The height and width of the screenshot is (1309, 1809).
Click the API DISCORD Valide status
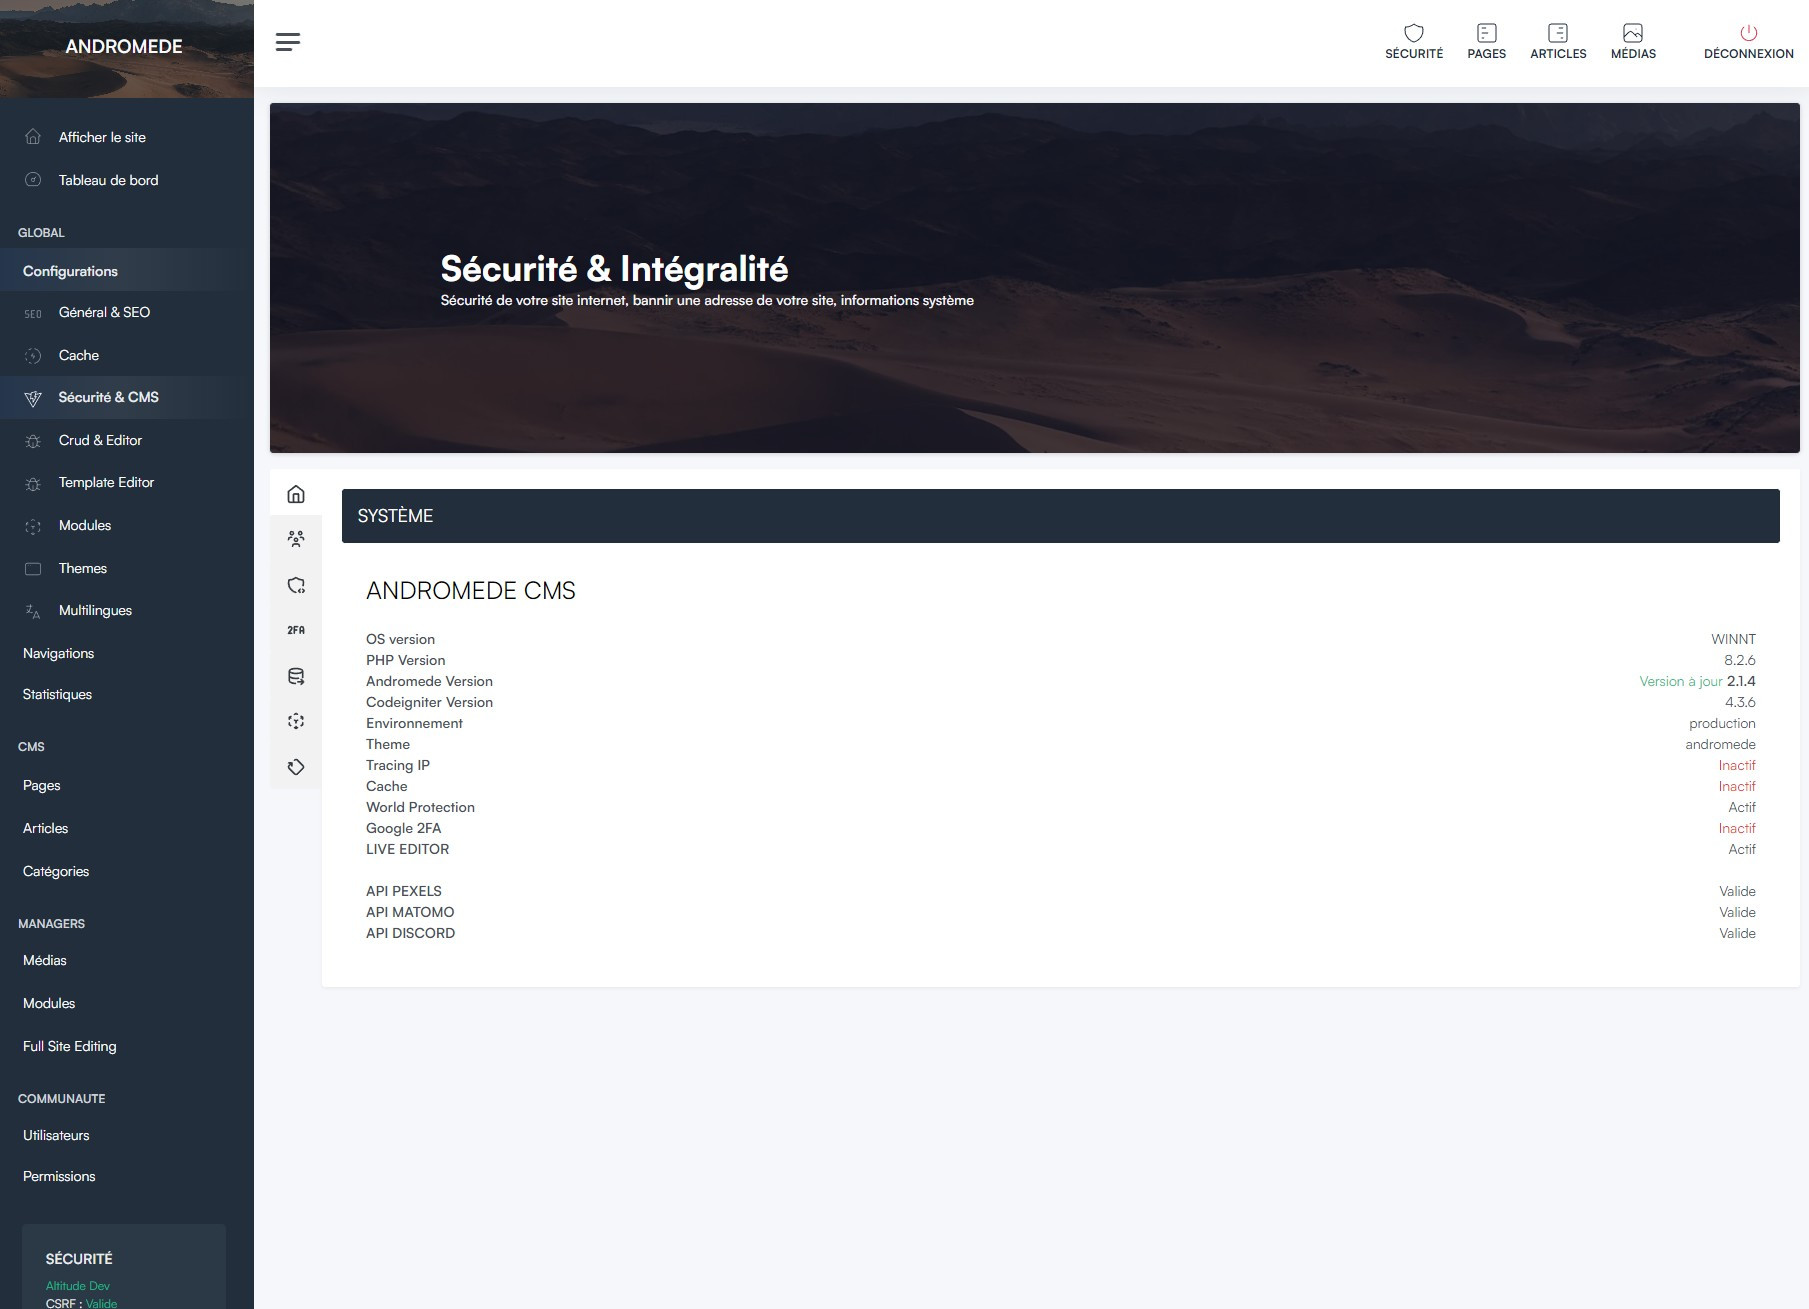[x=1737, y=933]
